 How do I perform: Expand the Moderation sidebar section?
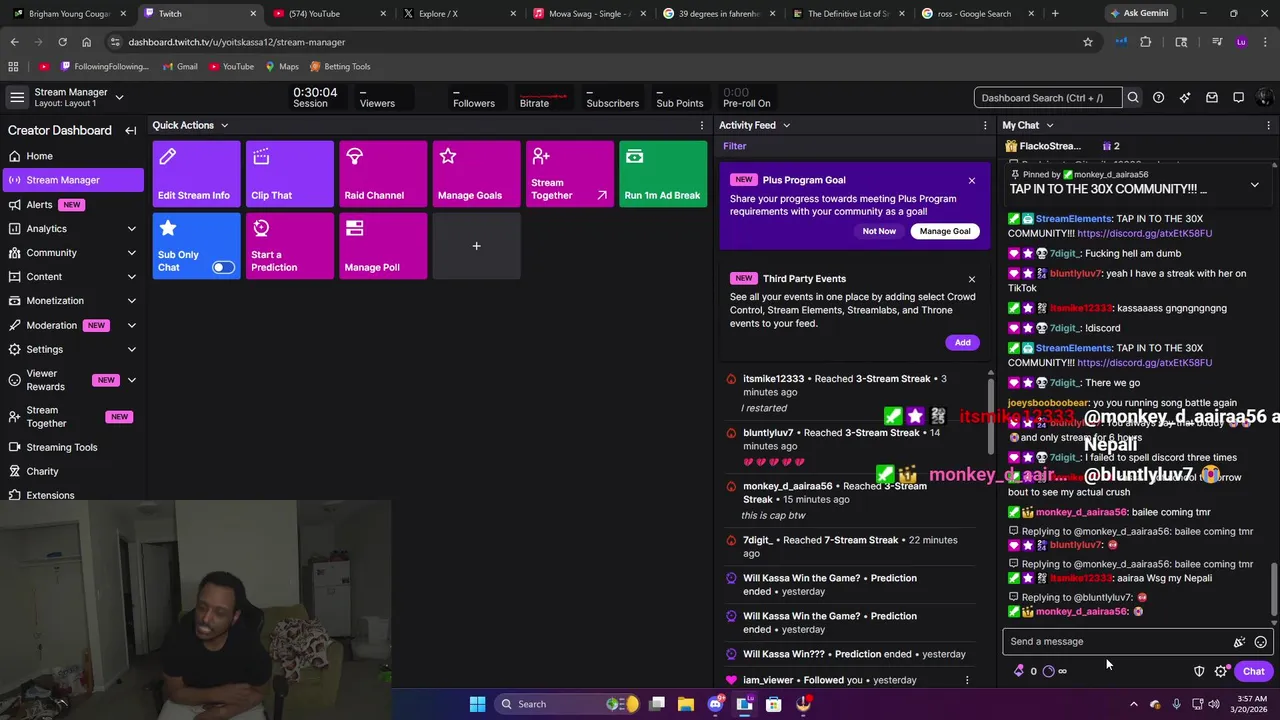coord(131,325)
